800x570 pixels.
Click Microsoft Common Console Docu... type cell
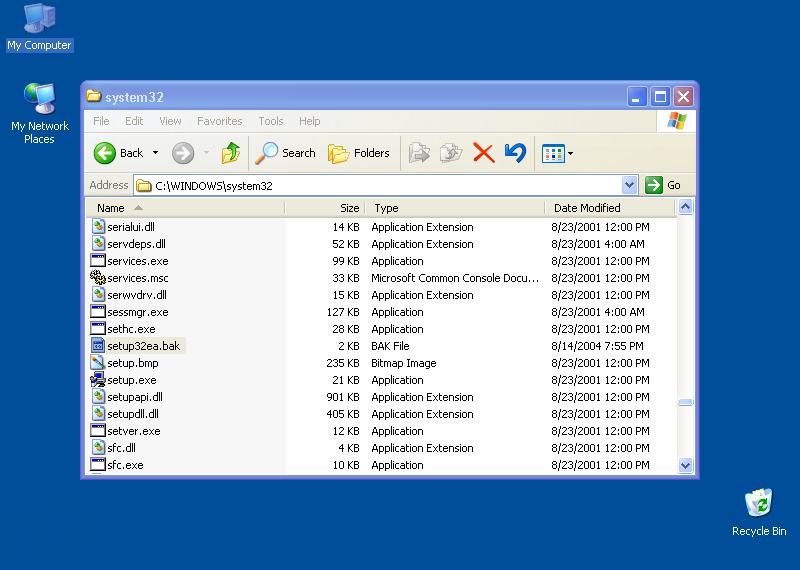(455, 278)
